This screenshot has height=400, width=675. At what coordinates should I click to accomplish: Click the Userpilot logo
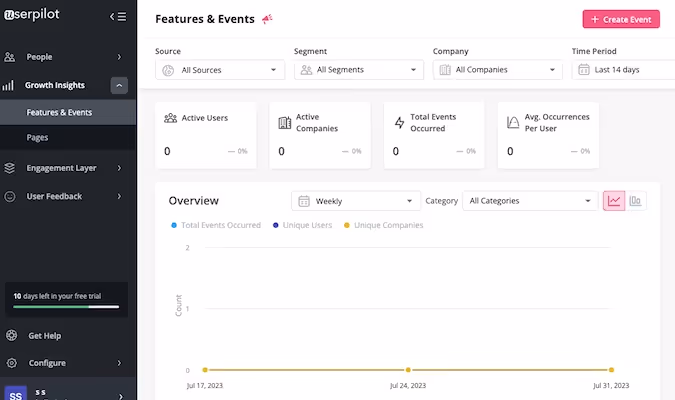pos(32,15)
